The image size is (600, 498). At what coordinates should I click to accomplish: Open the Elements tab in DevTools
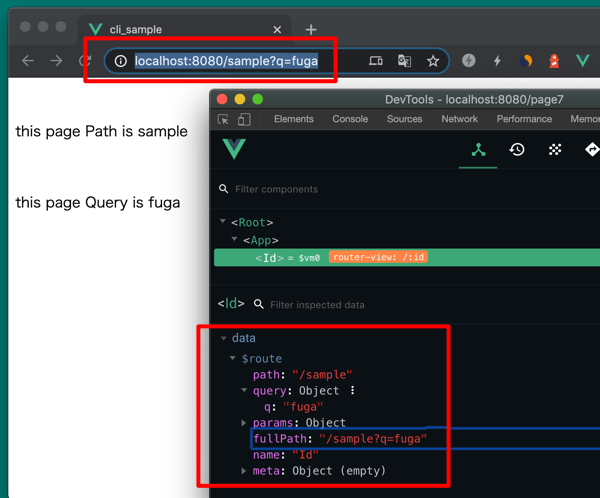[x=293, y=119]
